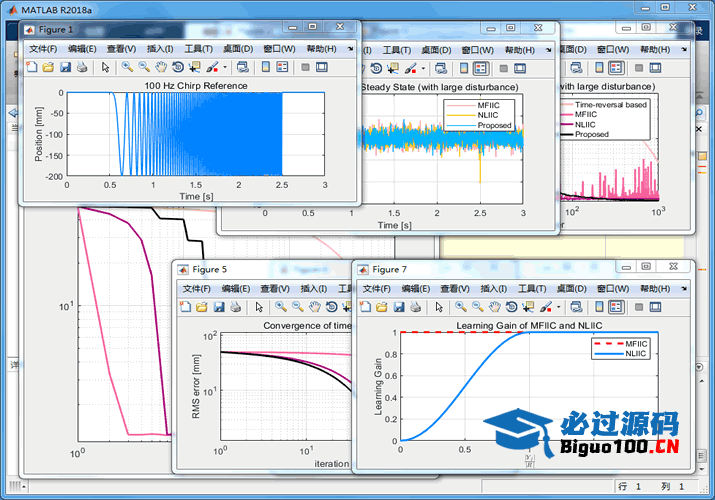Select Rotate 3D tool in Figure 1
715x500 pixels.
click(x=178, y=67)
